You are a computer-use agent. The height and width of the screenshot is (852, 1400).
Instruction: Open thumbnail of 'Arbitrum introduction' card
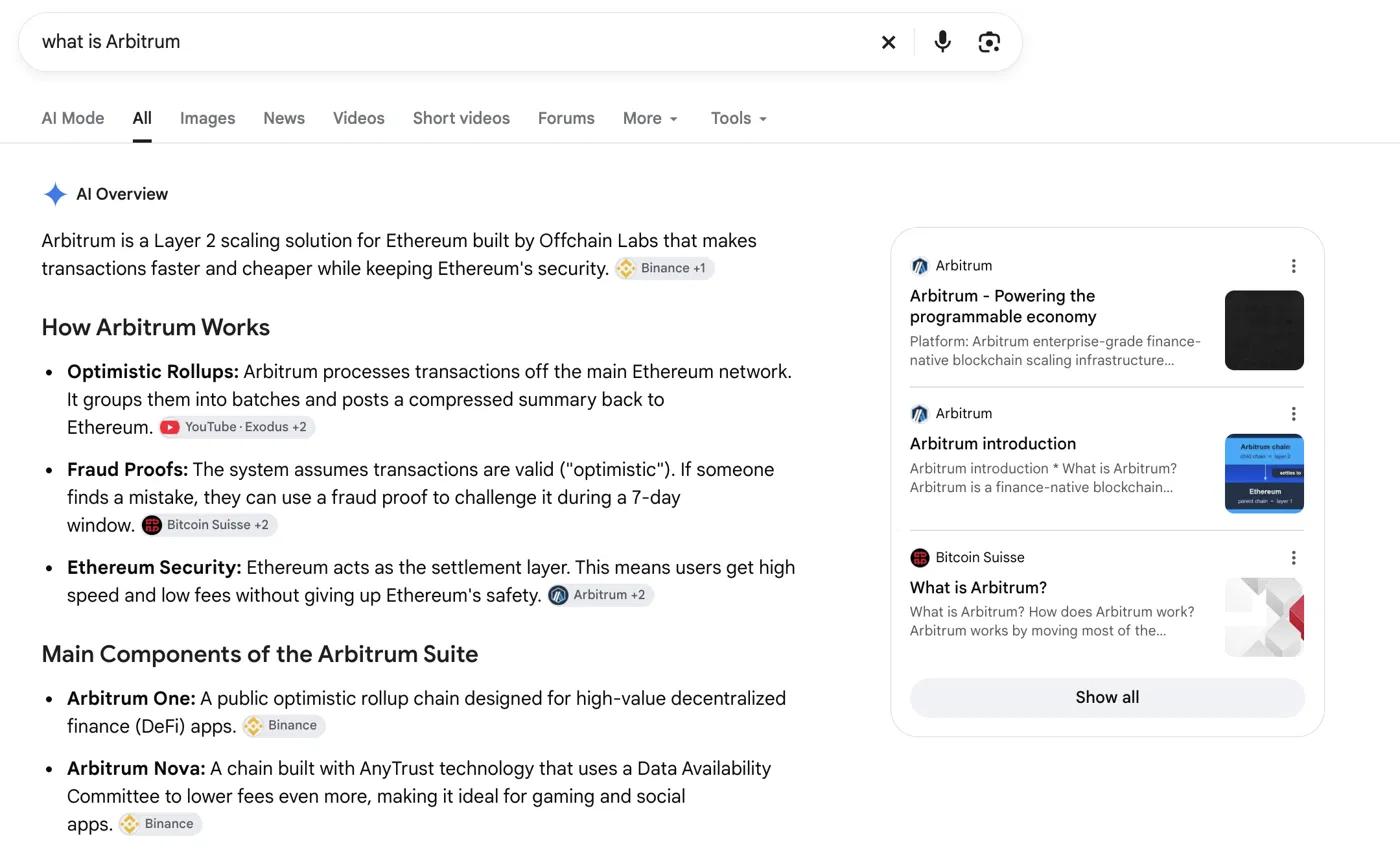1264,473
